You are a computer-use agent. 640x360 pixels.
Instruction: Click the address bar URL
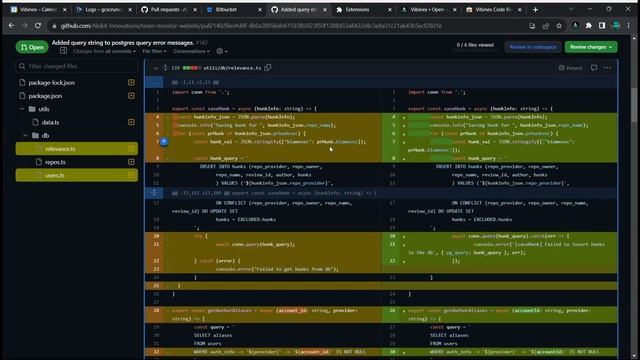click(x=251, y=26)
